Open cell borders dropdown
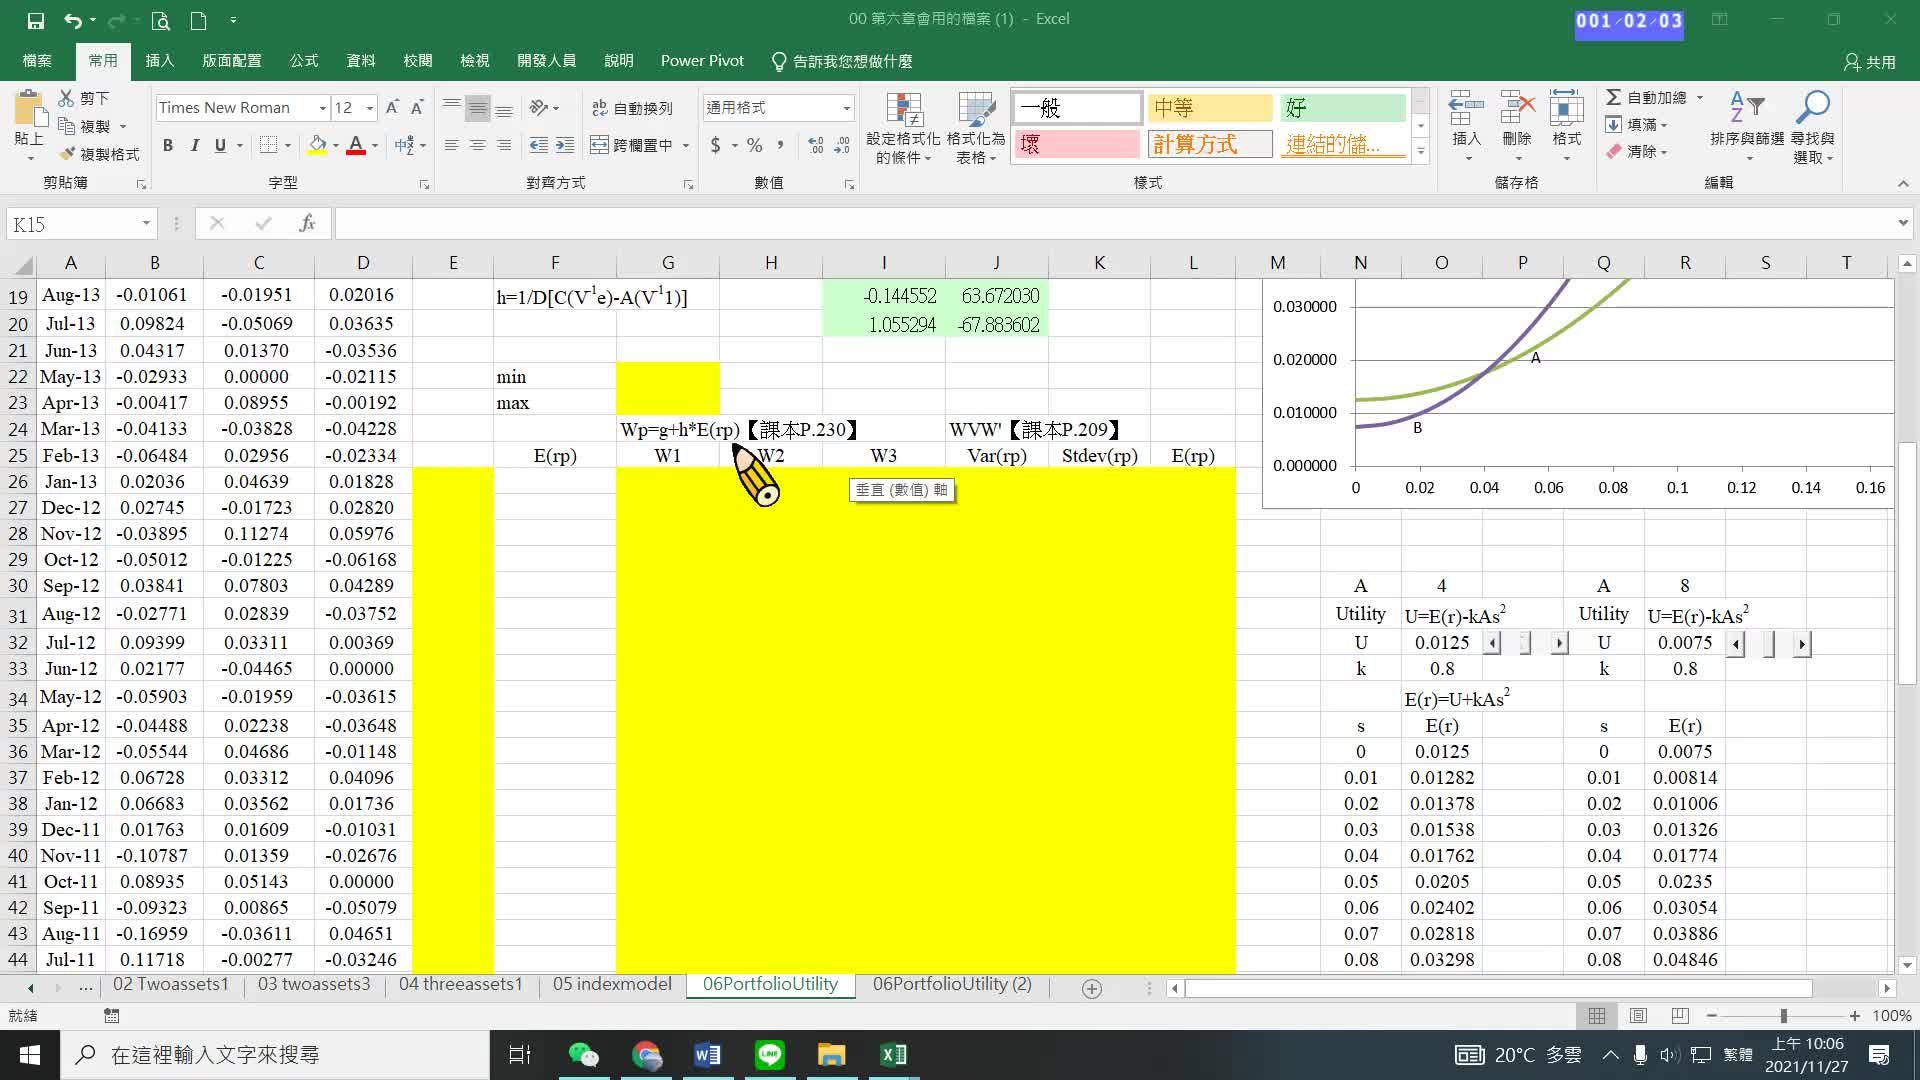This screenshot has height=1080, width=1920. tap(288, 145)
